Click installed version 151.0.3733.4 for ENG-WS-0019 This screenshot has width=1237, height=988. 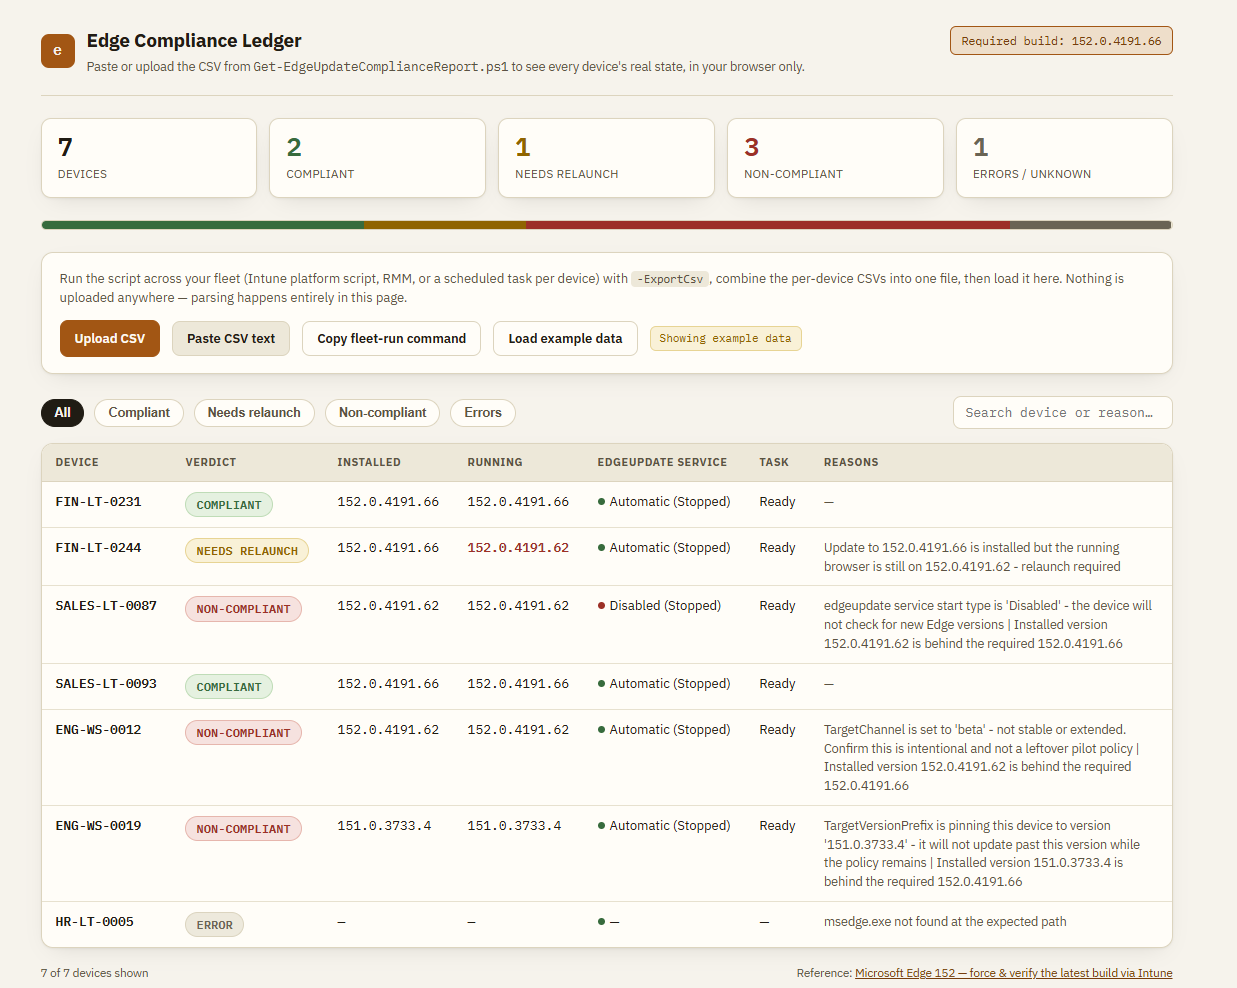(x=384, y=826)
